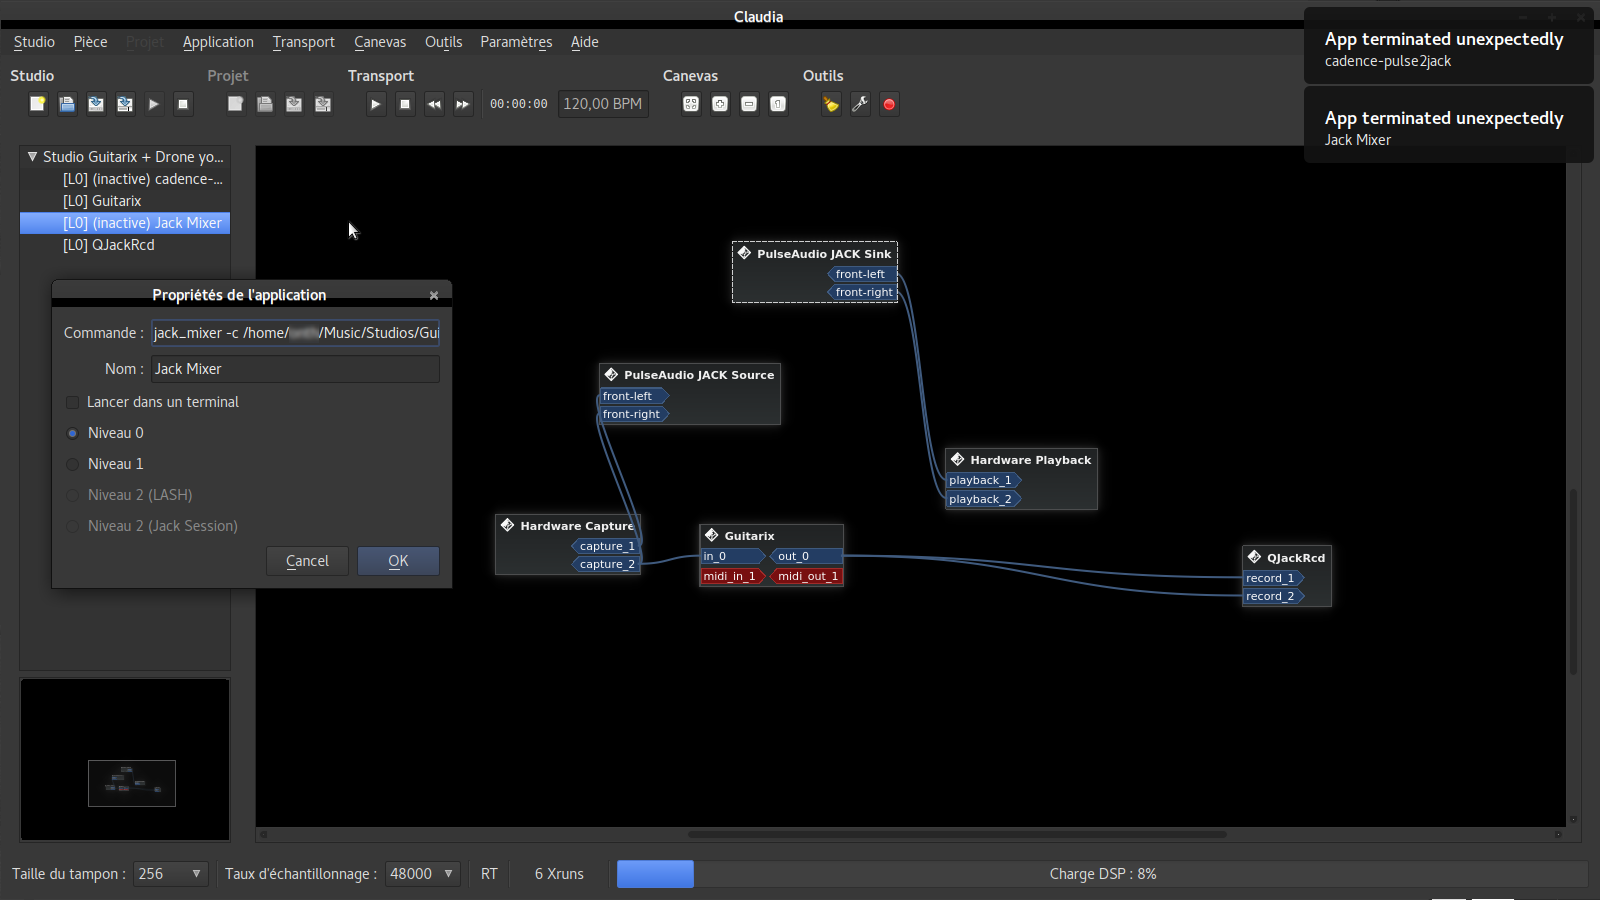This screenshot has width=1600, height=900.
Task: Click the Cancel button
Action: [307, 561]
